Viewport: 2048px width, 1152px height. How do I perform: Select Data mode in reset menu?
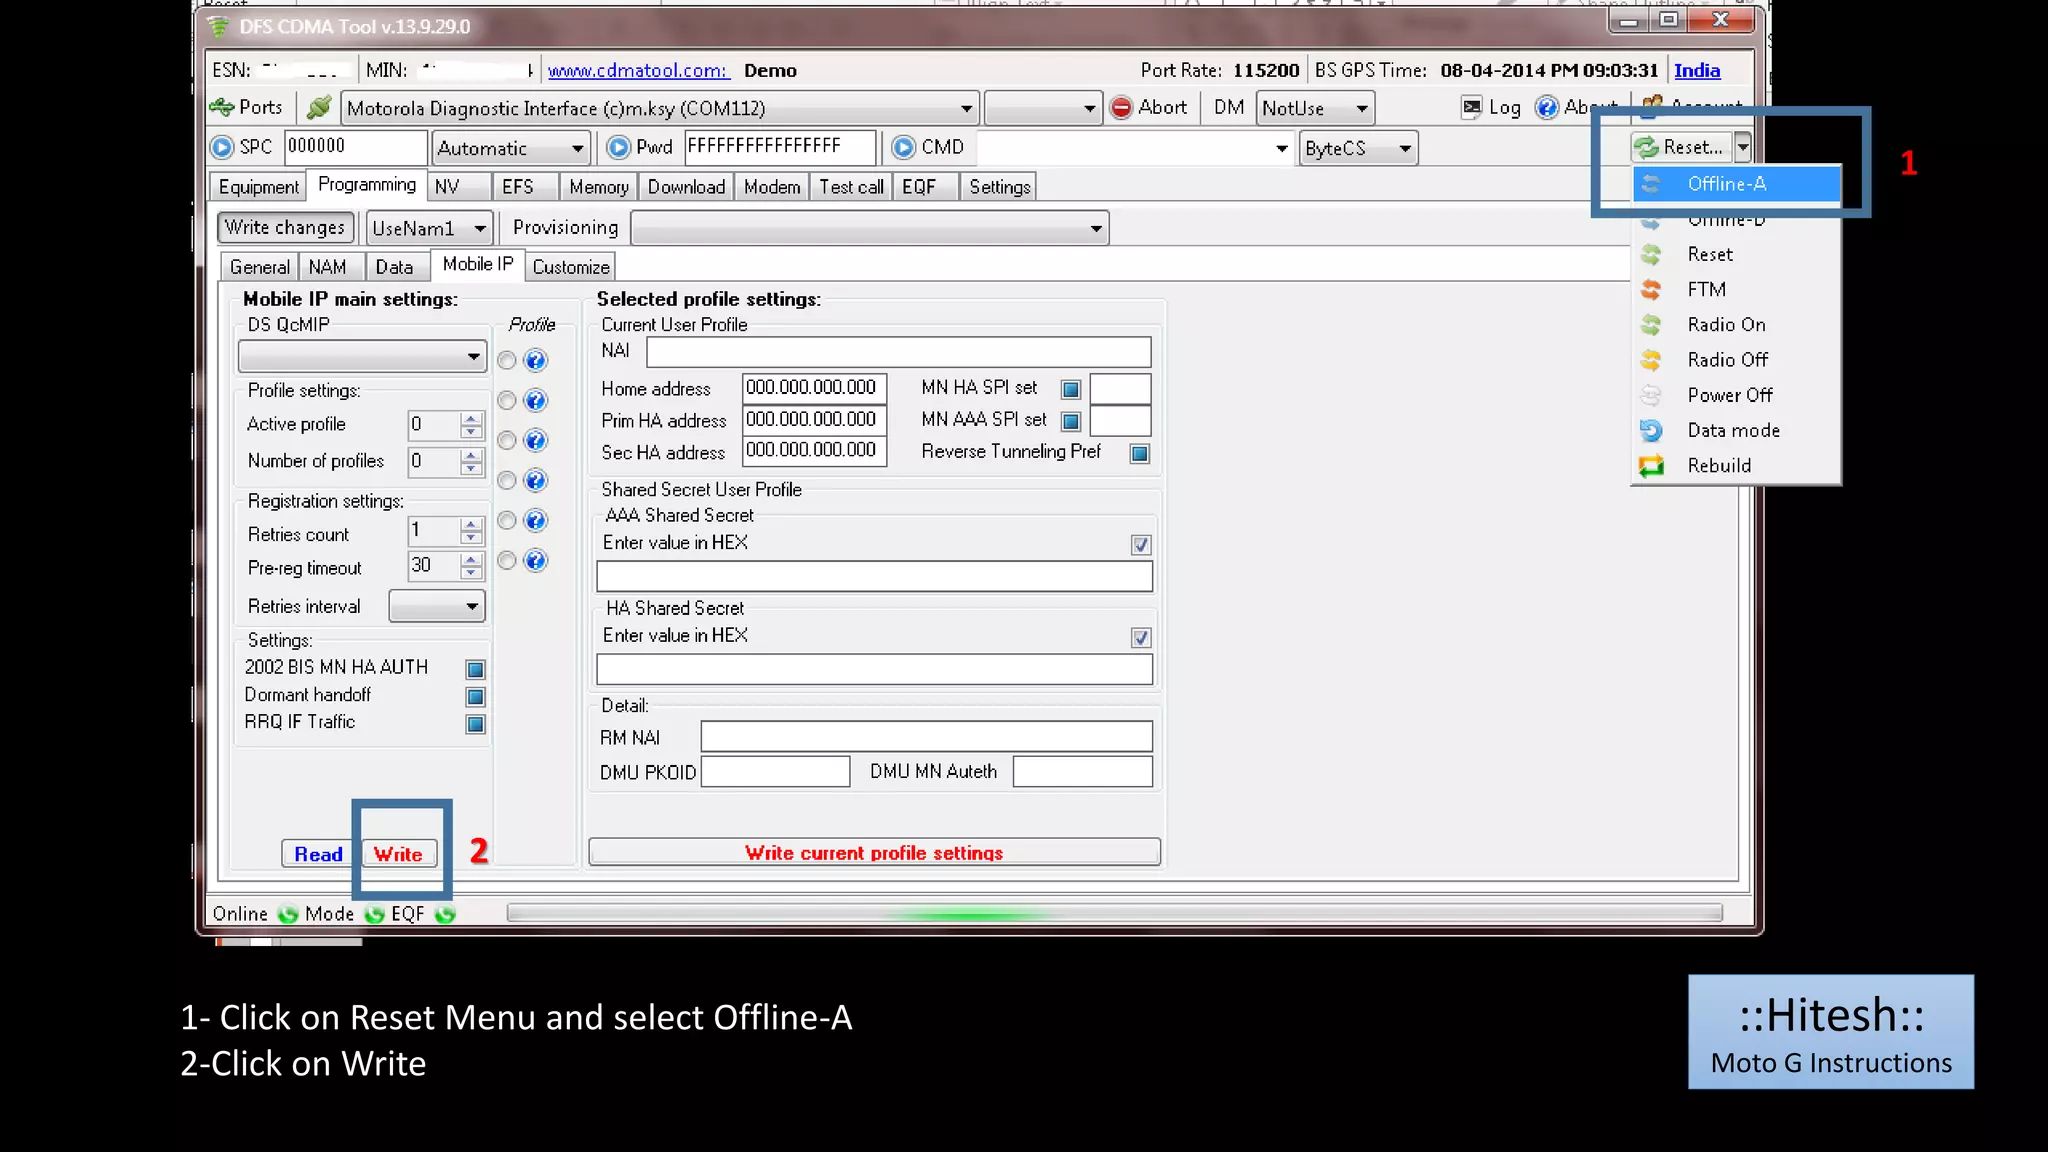tap(1736, 430)
